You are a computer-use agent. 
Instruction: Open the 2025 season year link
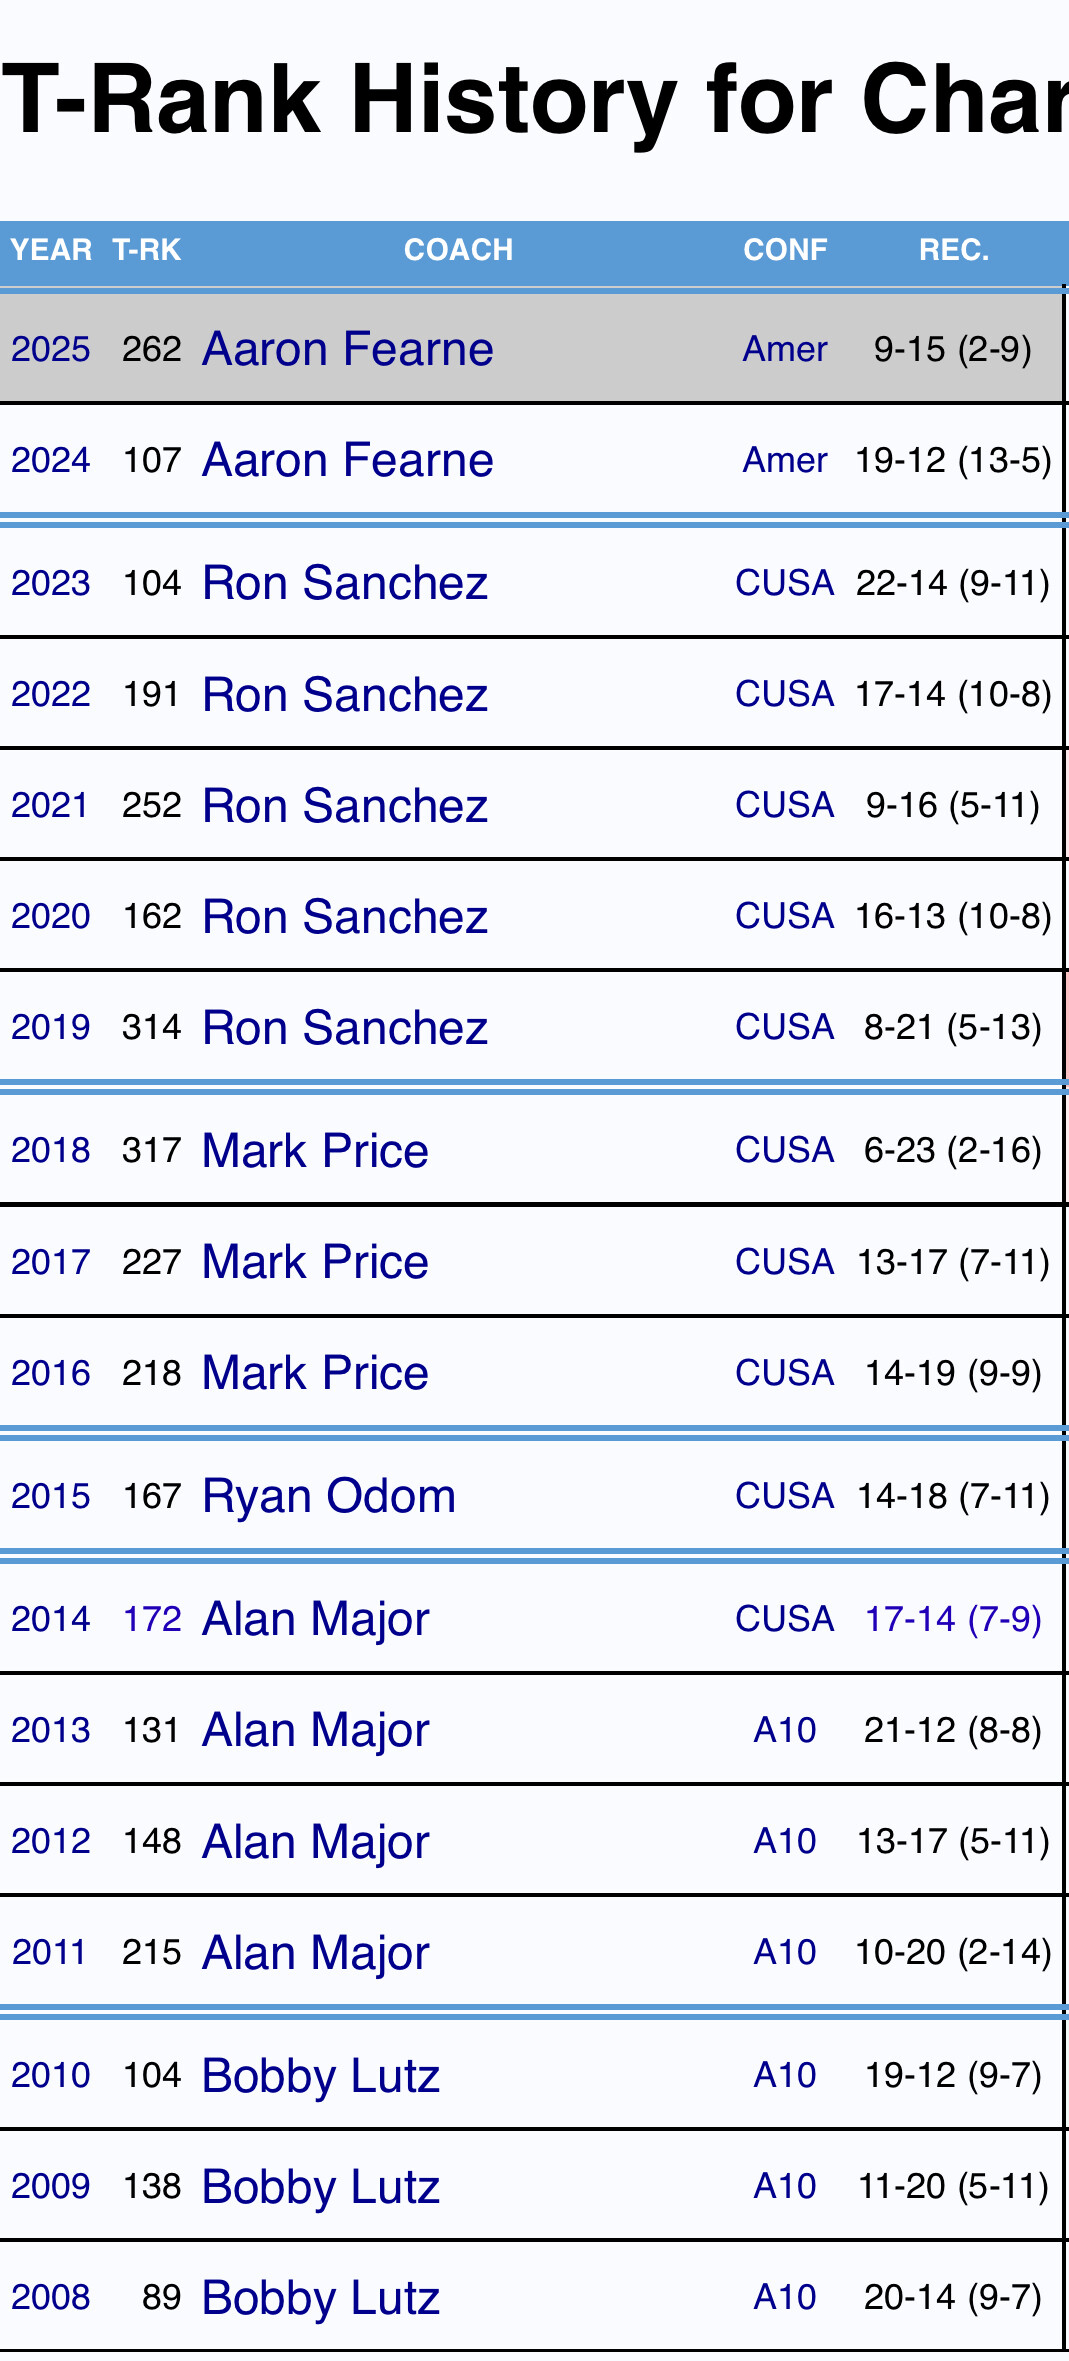tap(50, 349)
